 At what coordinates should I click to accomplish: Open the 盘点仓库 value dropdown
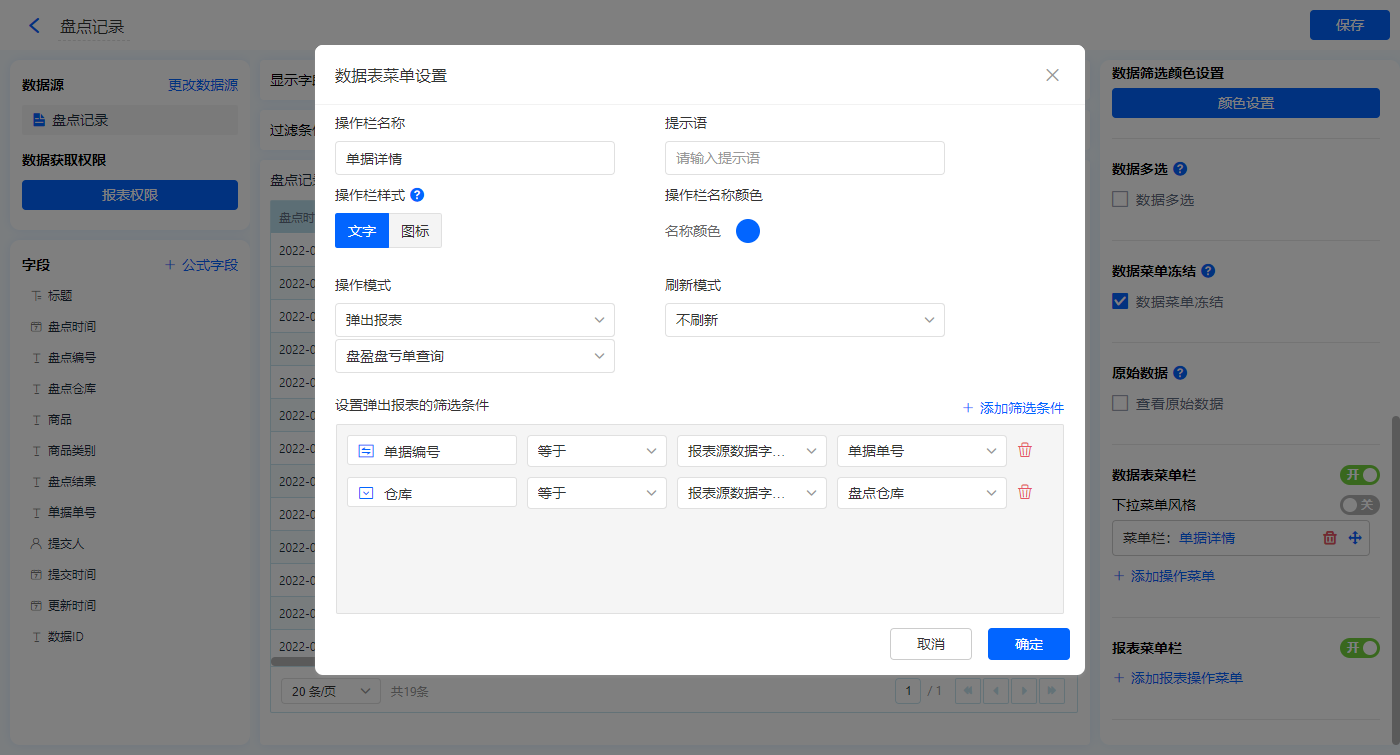pos(921,493)
